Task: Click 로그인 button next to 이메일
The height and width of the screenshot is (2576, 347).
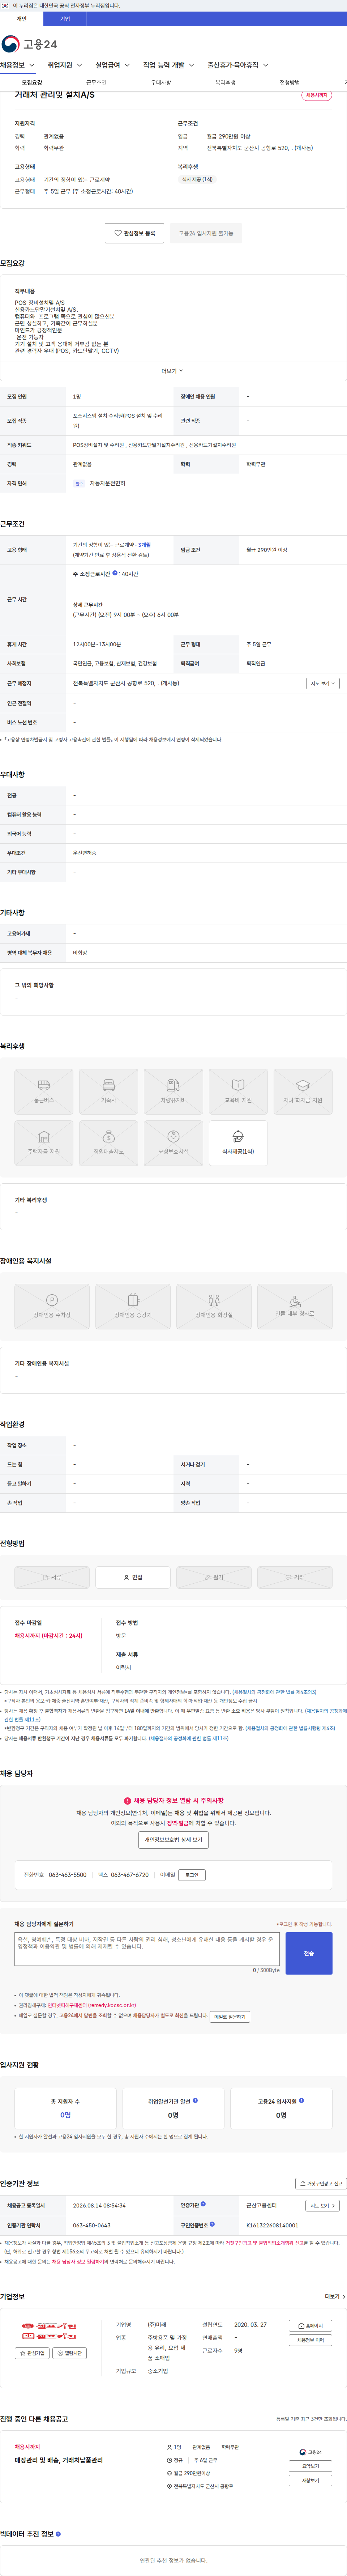Action: [192, 1875]
